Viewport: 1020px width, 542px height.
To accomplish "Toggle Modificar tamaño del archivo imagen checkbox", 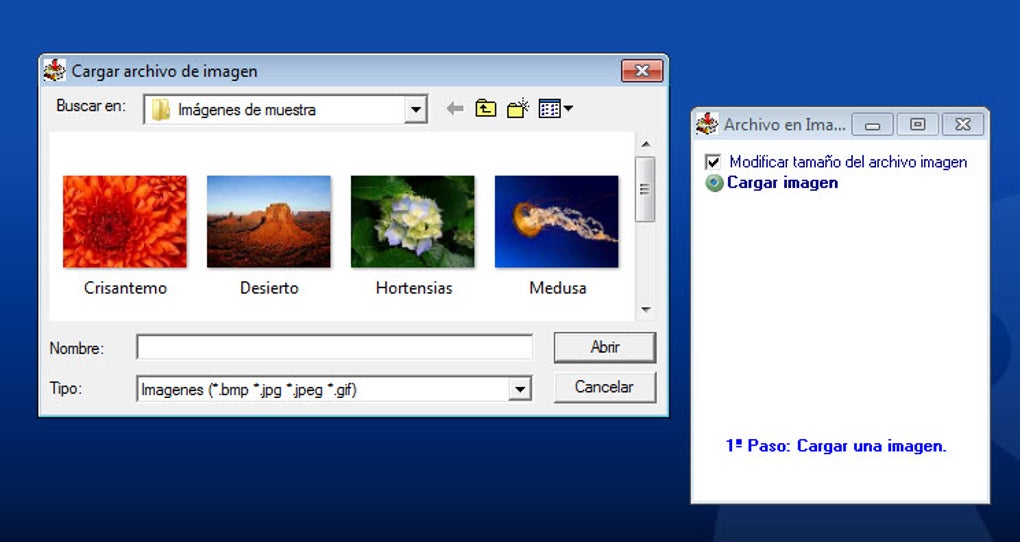I will [713, 162].
